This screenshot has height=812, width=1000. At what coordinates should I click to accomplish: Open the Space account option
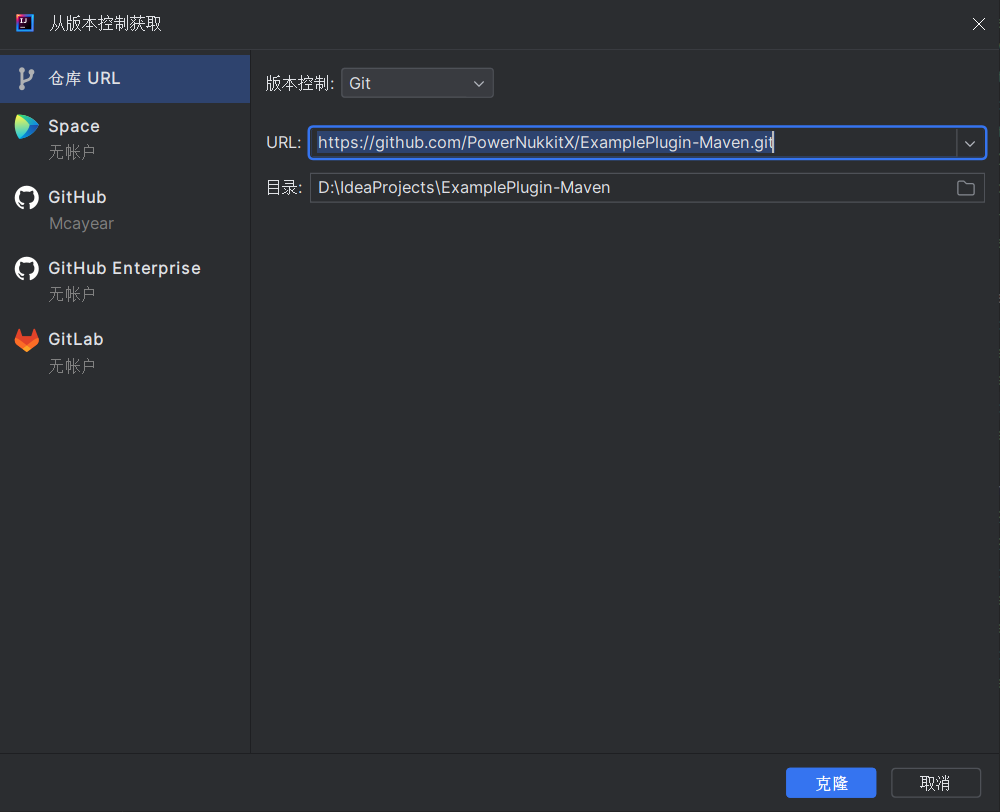tap(125, 138)
